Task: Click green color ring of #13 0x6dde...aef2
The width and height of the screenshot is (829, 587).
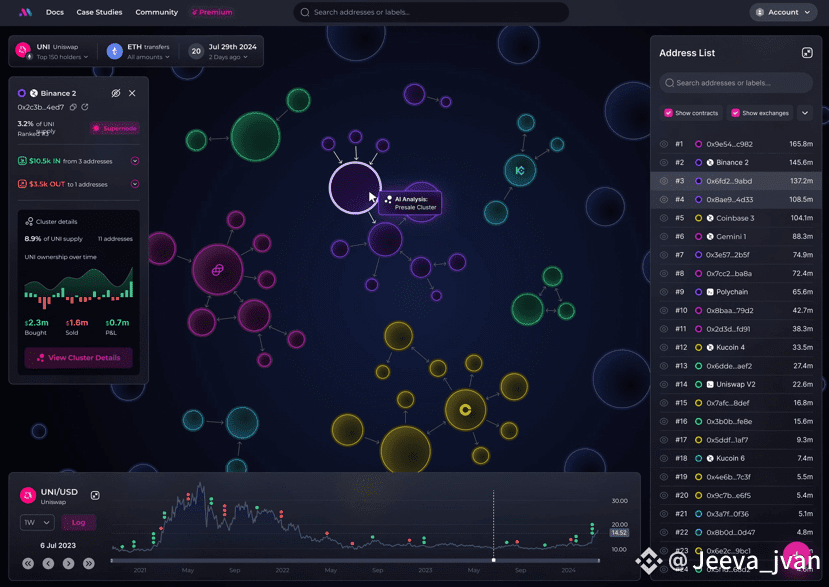Action: click(698, 366)
